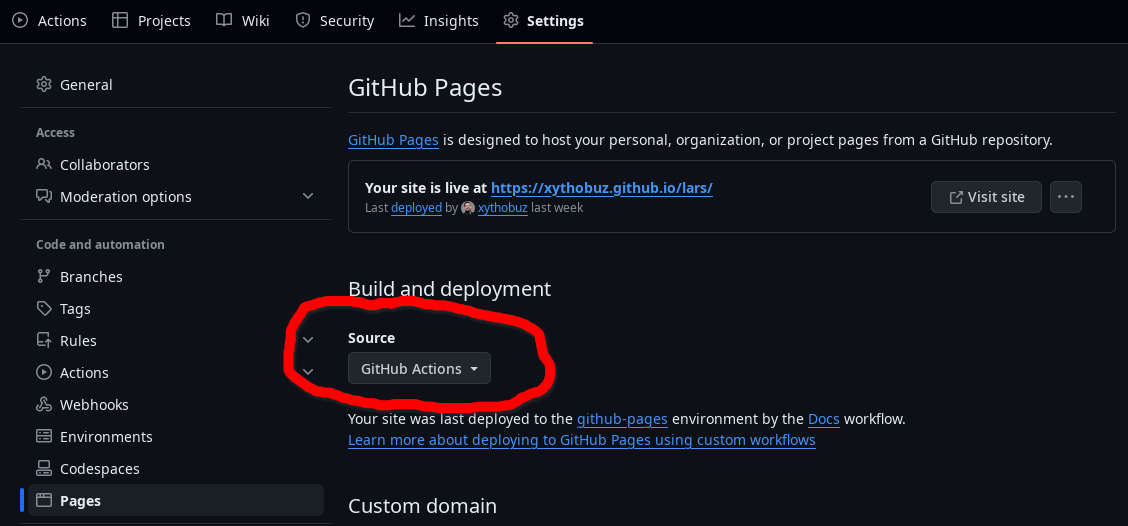Viewport: 1128px width, 526px height.
Task: Click the Visit site button
Action: click(986, 197)
